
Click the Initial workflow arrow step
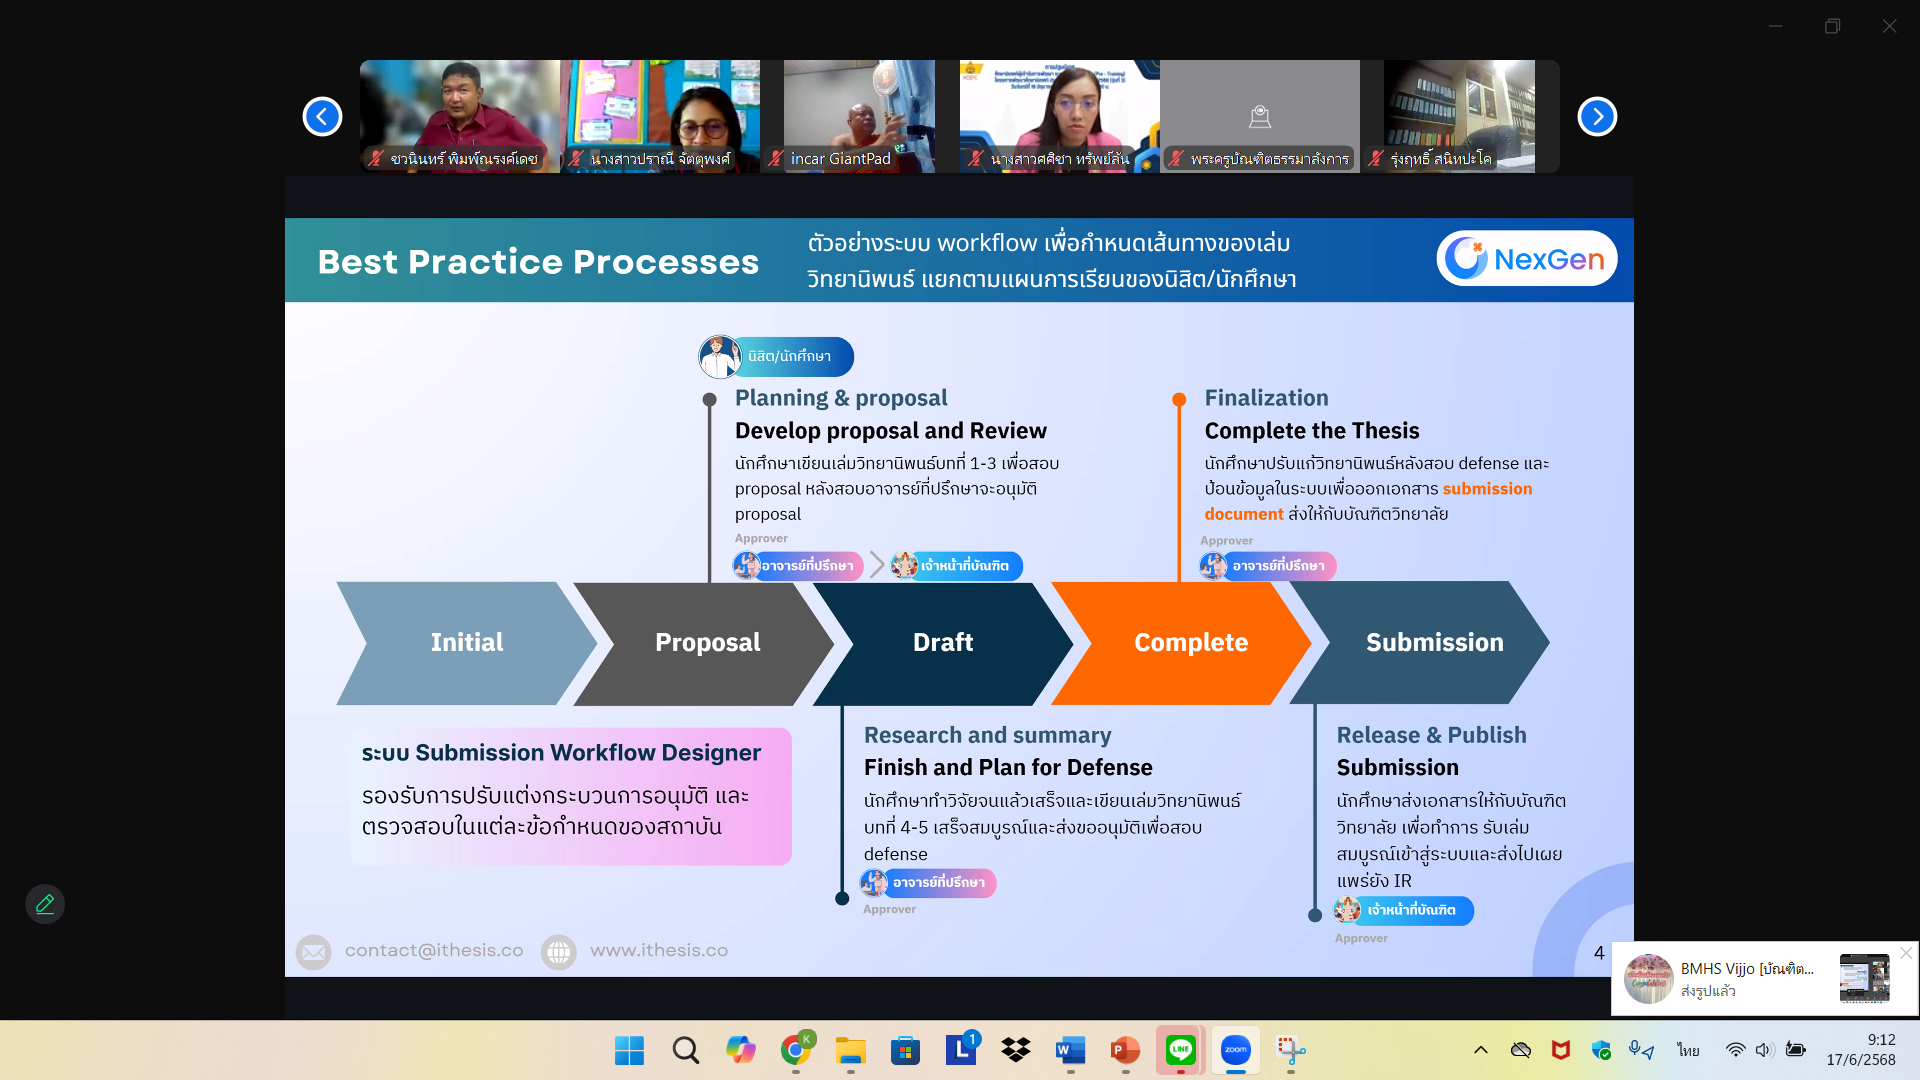pos(467,643)
